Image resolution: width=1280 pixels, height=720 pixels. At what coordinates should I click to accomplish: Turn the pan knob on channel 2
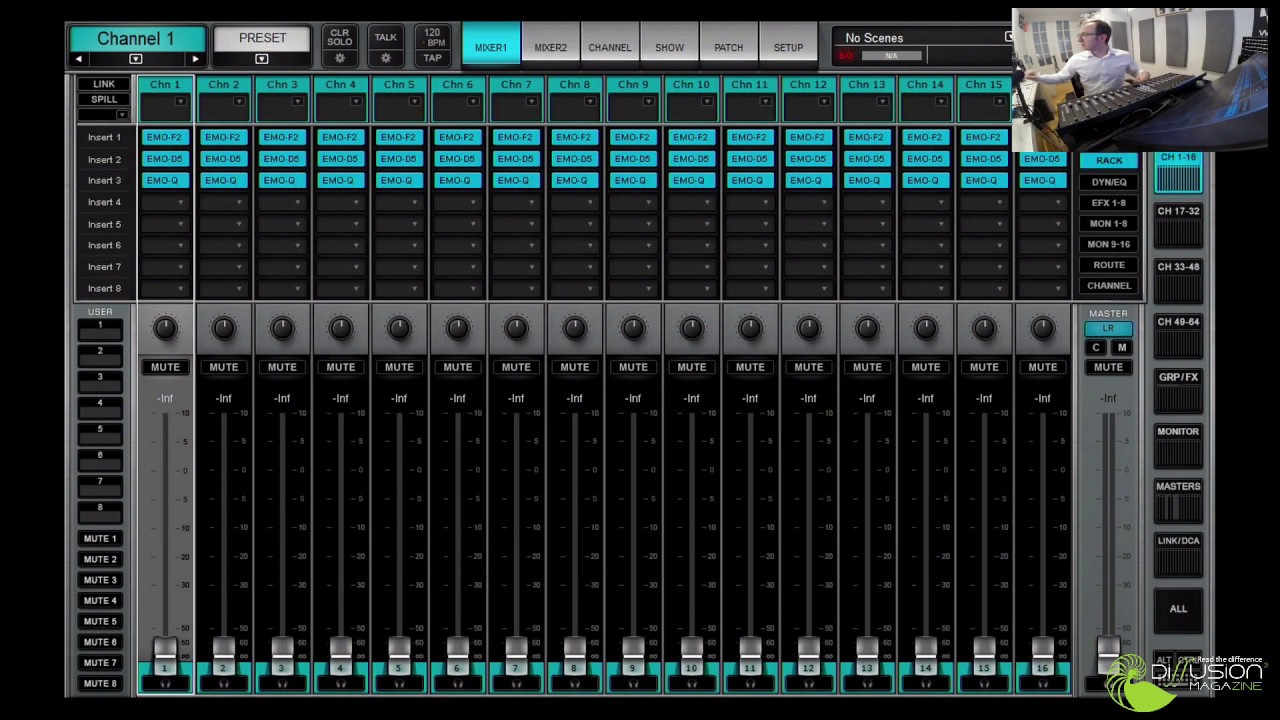tap(224, 328)
